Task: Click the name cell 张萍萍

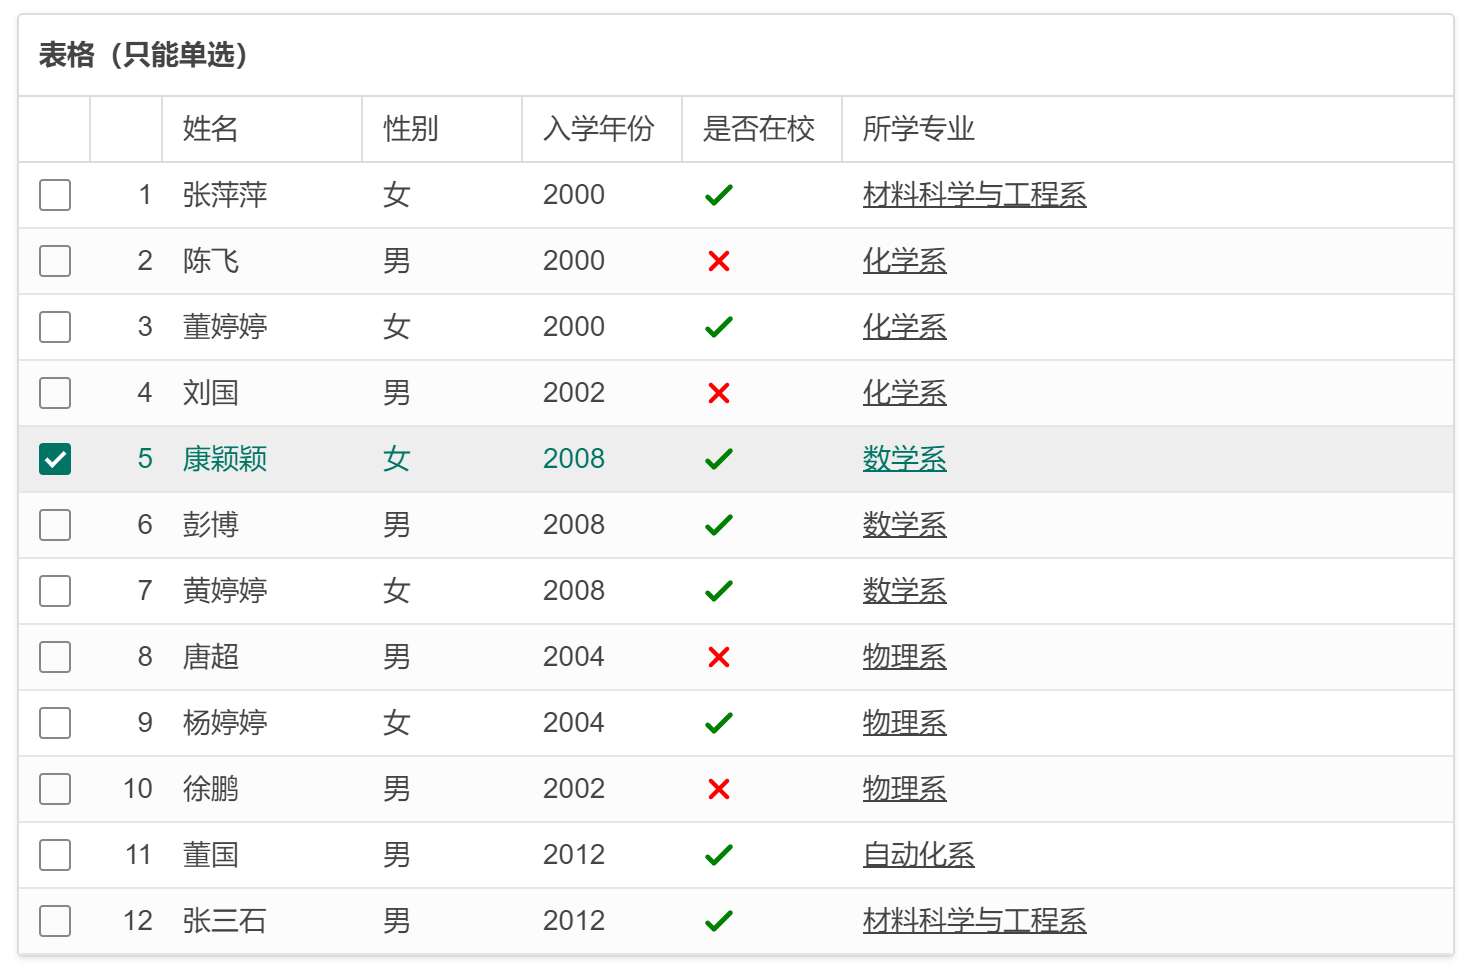Action: pyautogui.click(x=225, y=195)
